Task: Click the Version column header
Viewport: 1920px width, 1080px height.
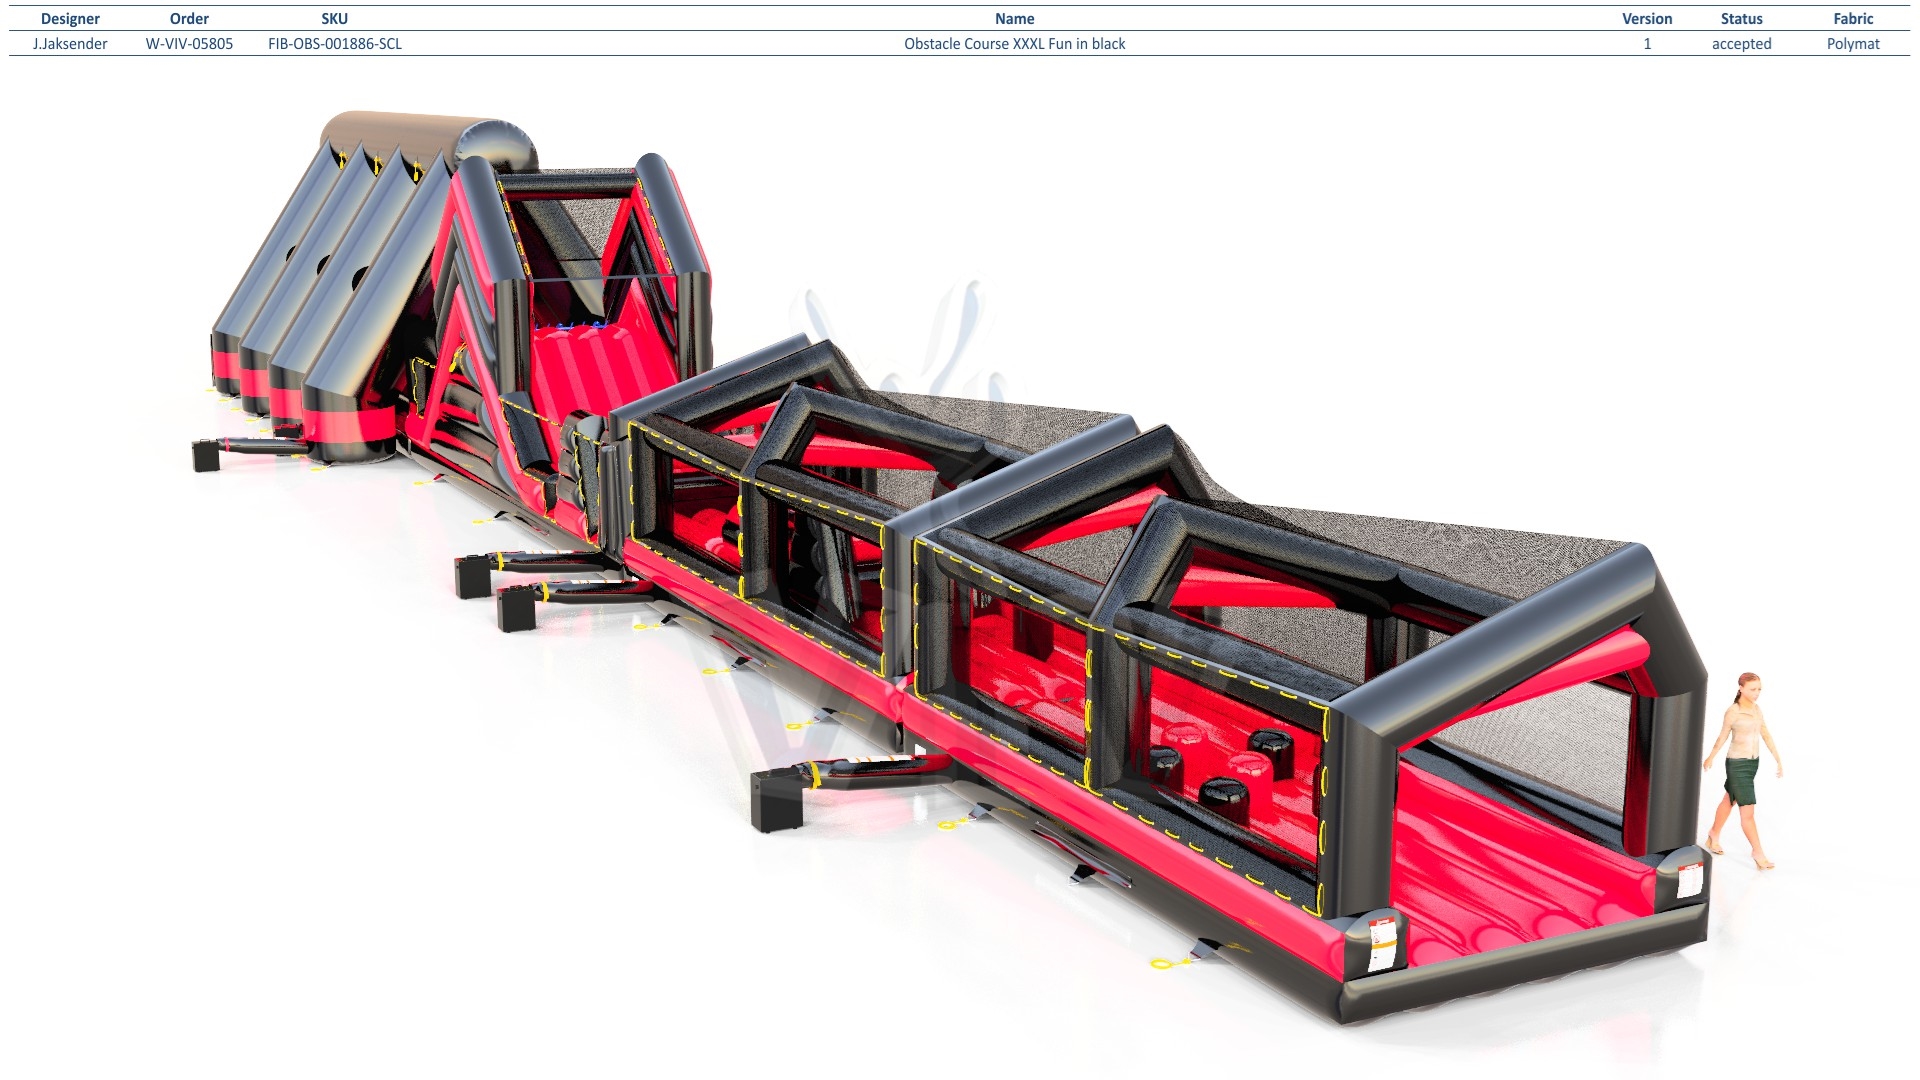Action: (1647, 19)
